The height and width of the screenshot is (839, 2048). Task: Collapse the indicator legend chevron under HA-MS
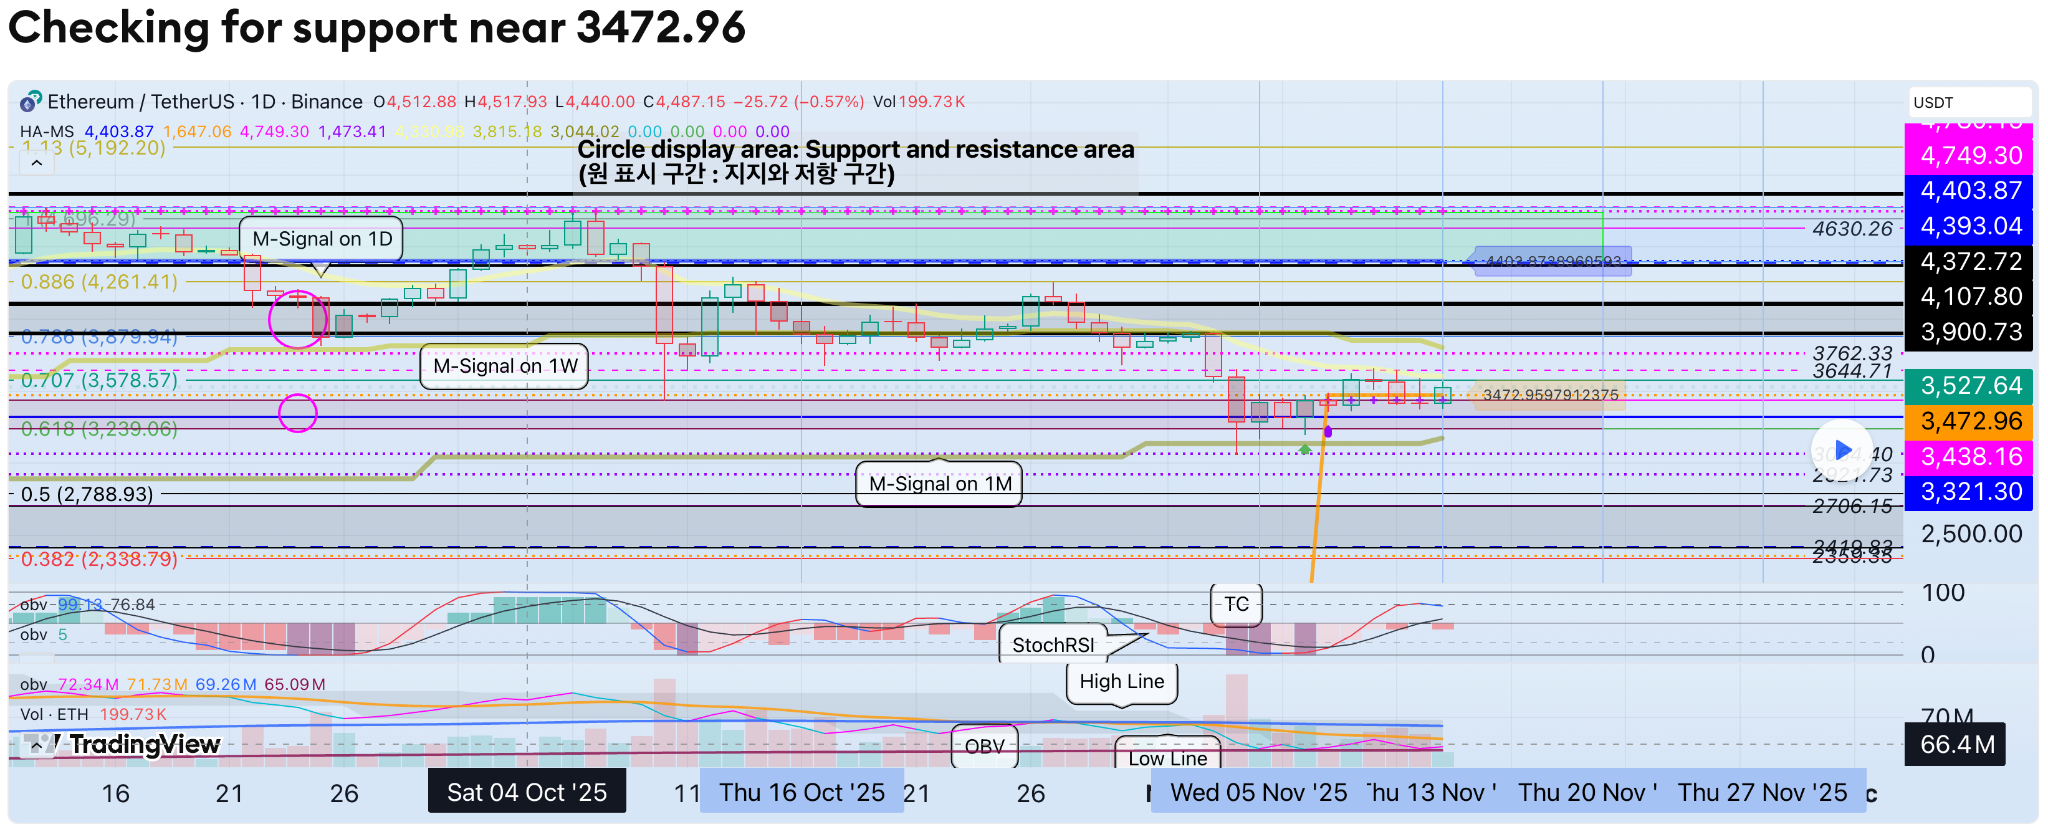coord(36,163)
